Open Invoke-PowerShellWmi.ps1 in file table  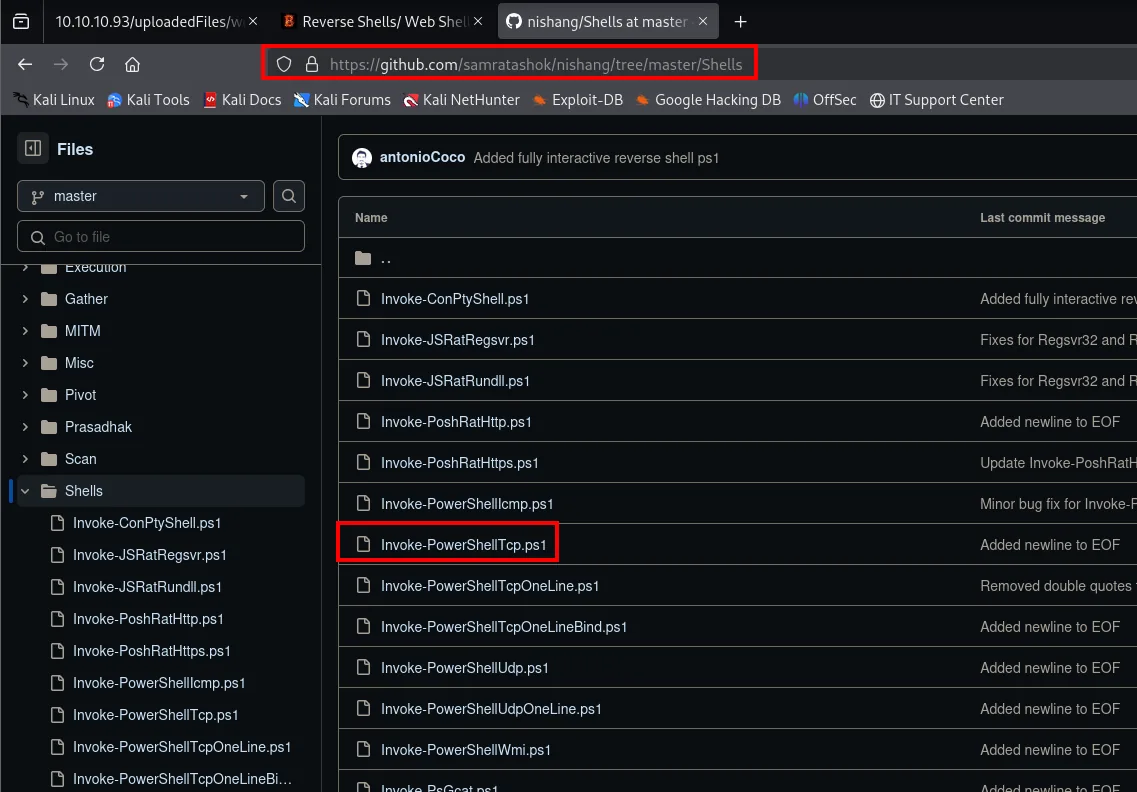point(466,749)
